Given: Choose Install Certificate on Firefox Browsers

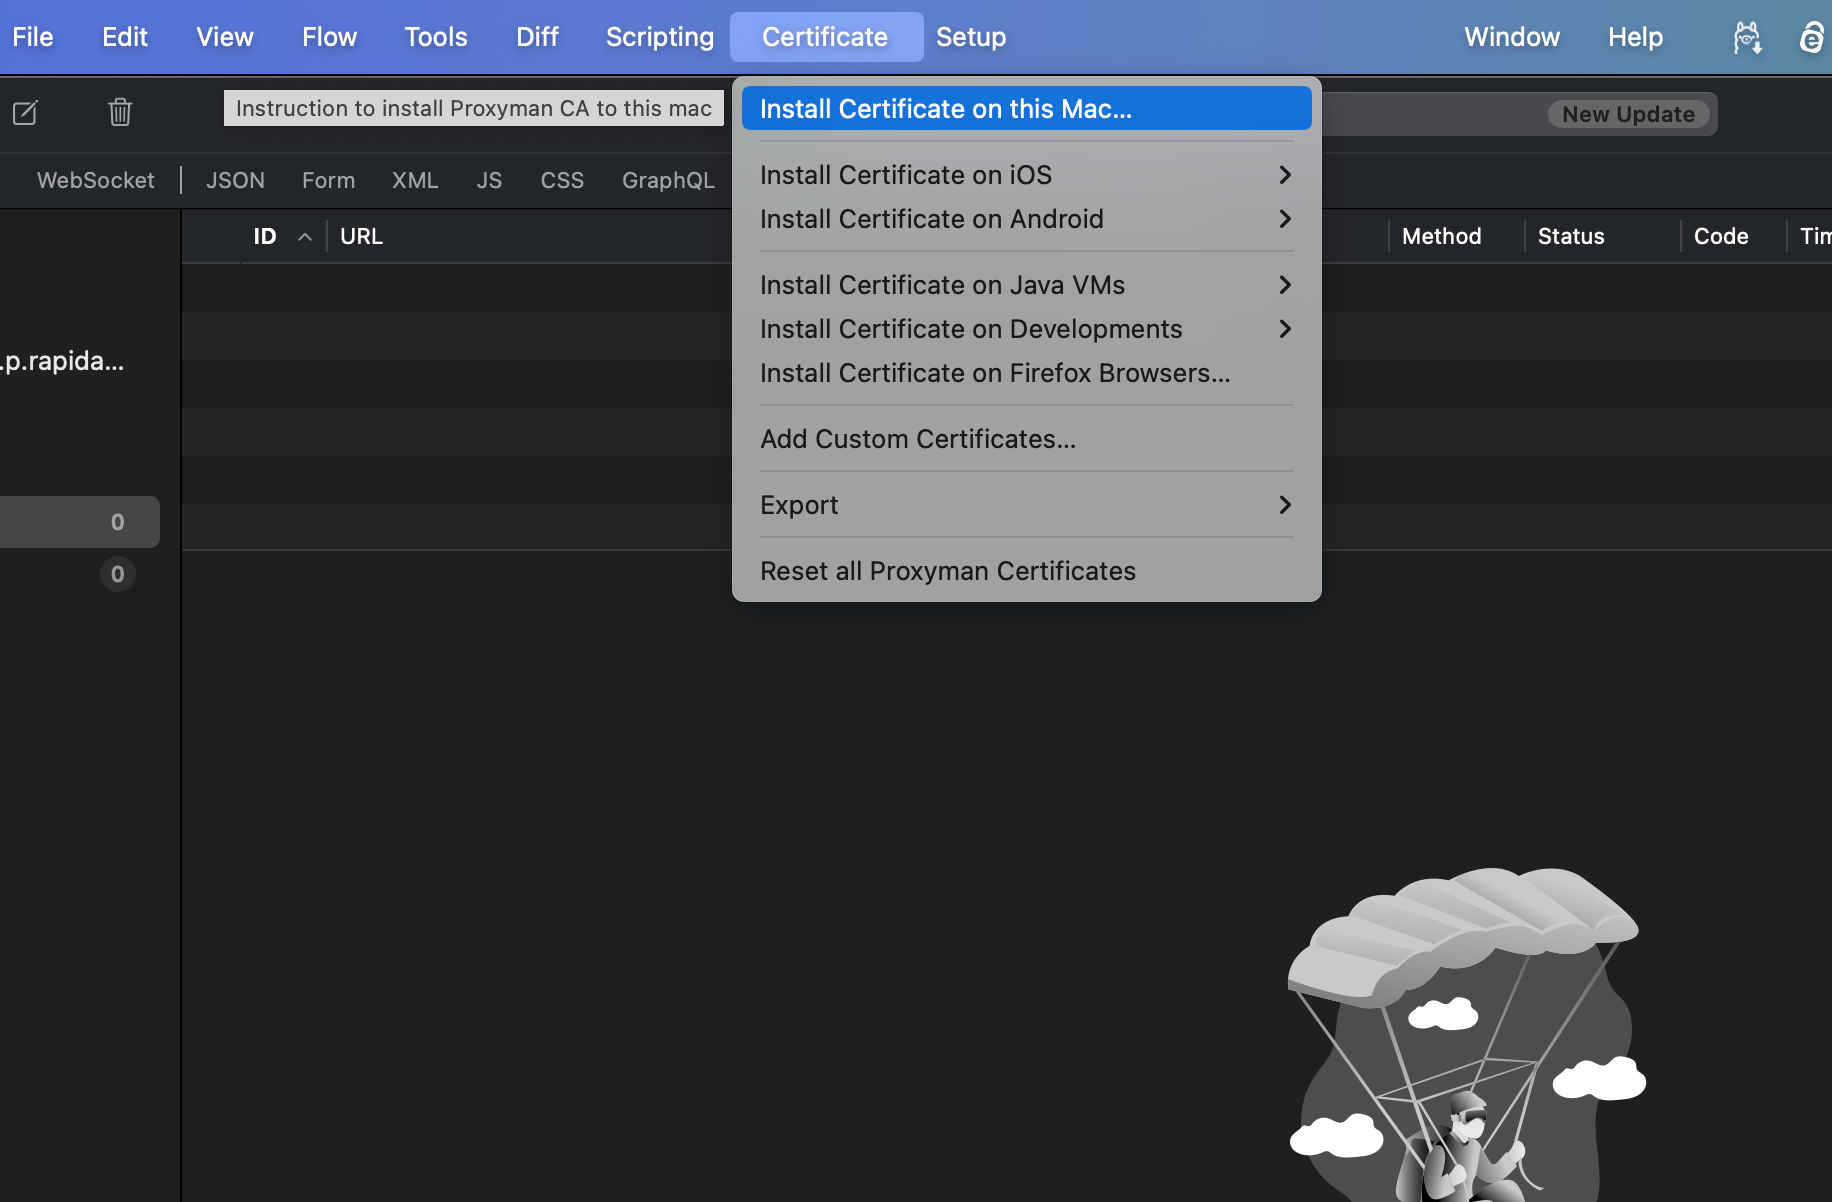Looking at the screenshot, I should 1027,373.
